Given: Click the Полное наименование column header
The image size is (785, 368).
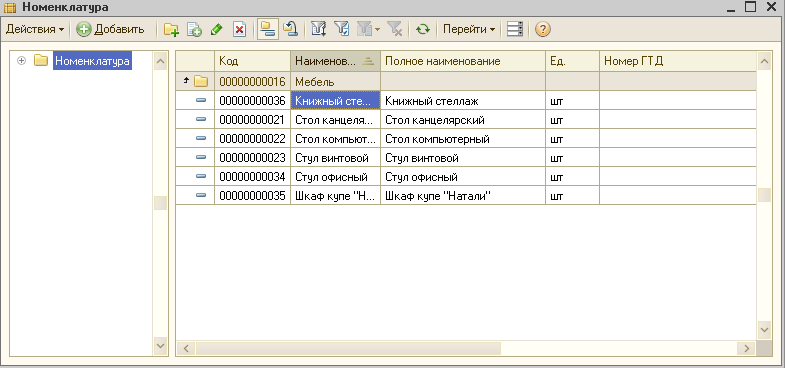Looking at the screenshot, I should point(463,61).
